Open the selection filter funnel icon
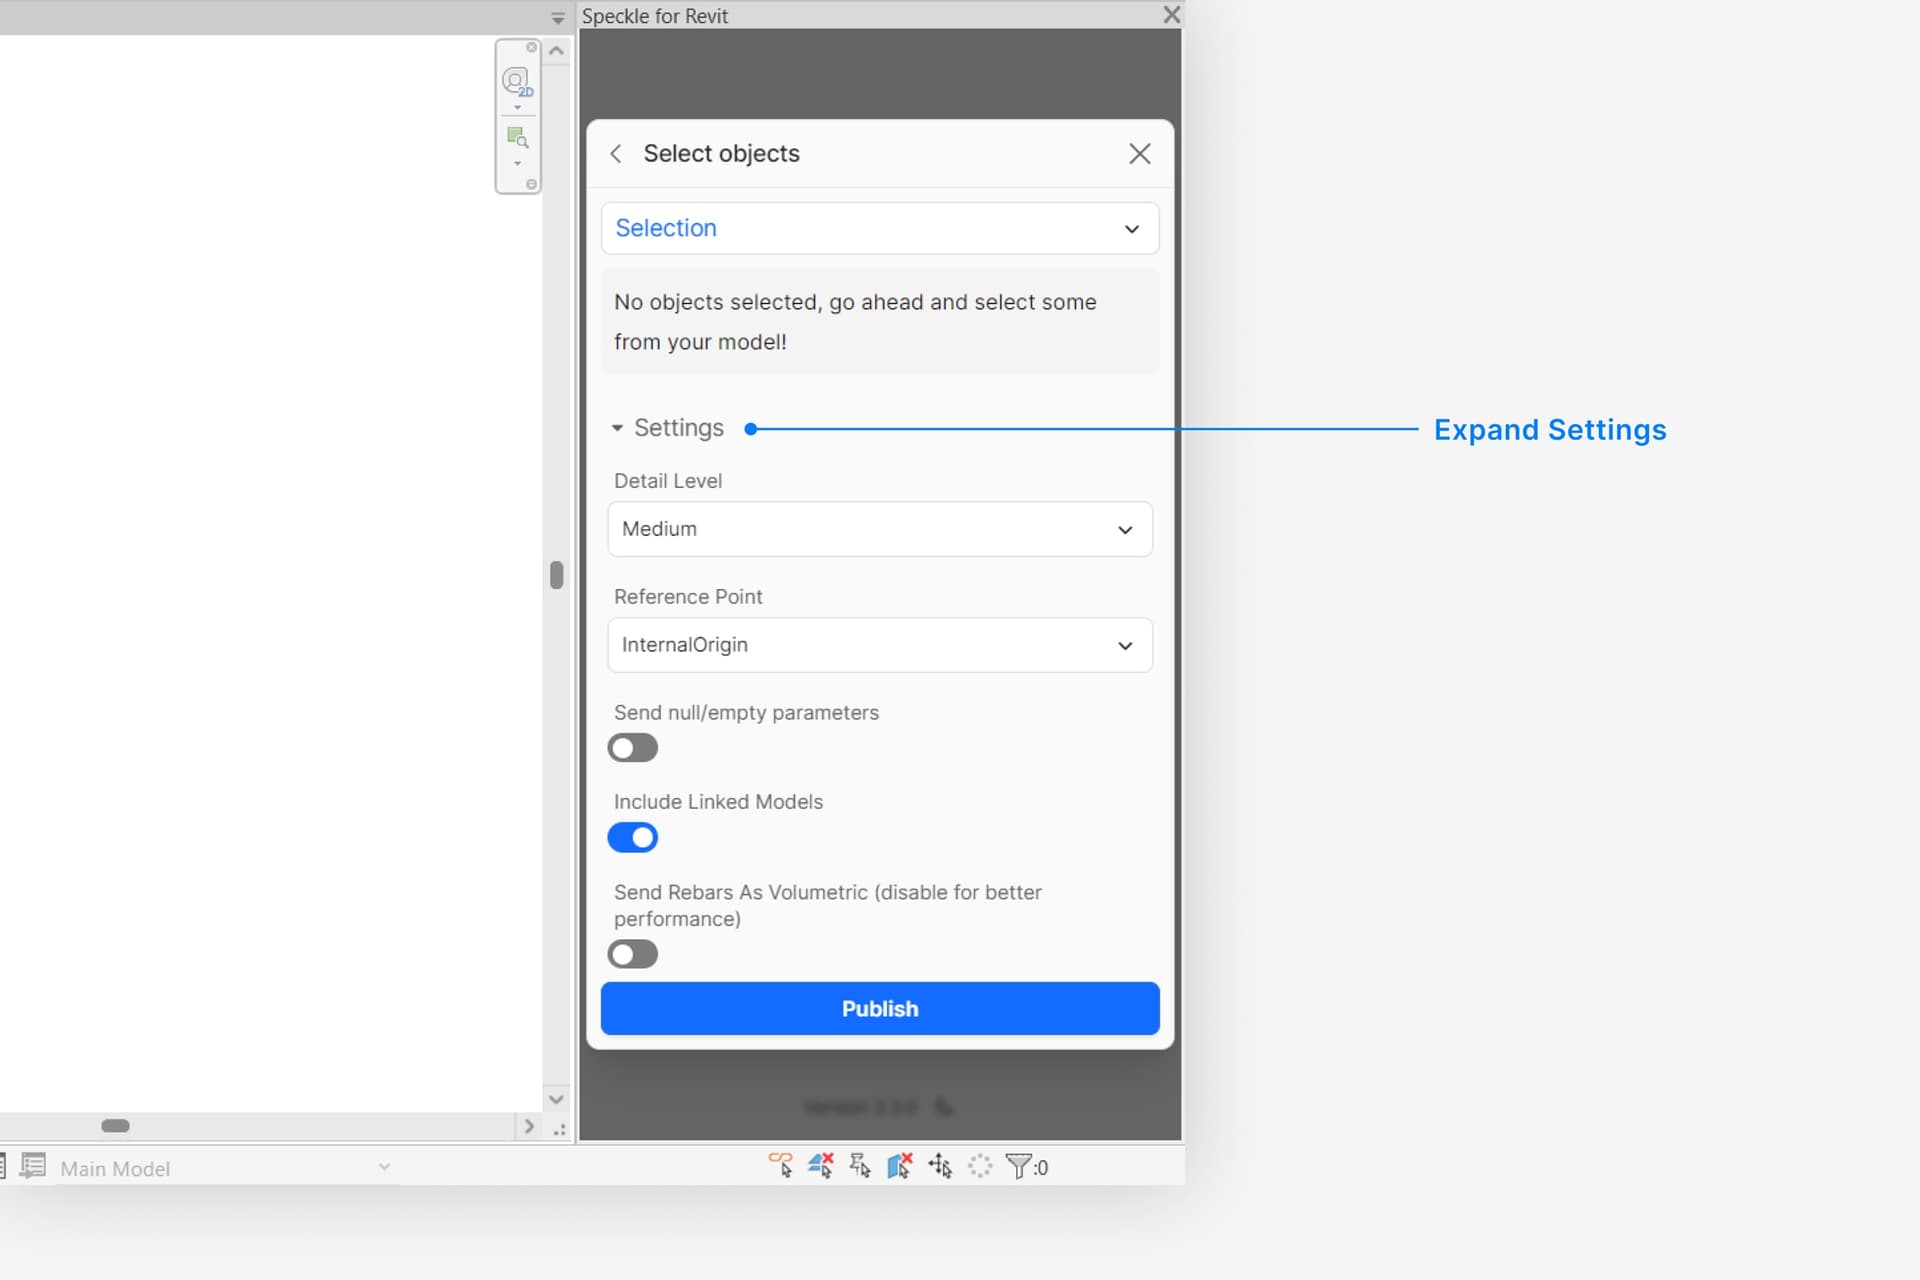This screenshot has height=1280, width=1920. coord(1018,1166)
